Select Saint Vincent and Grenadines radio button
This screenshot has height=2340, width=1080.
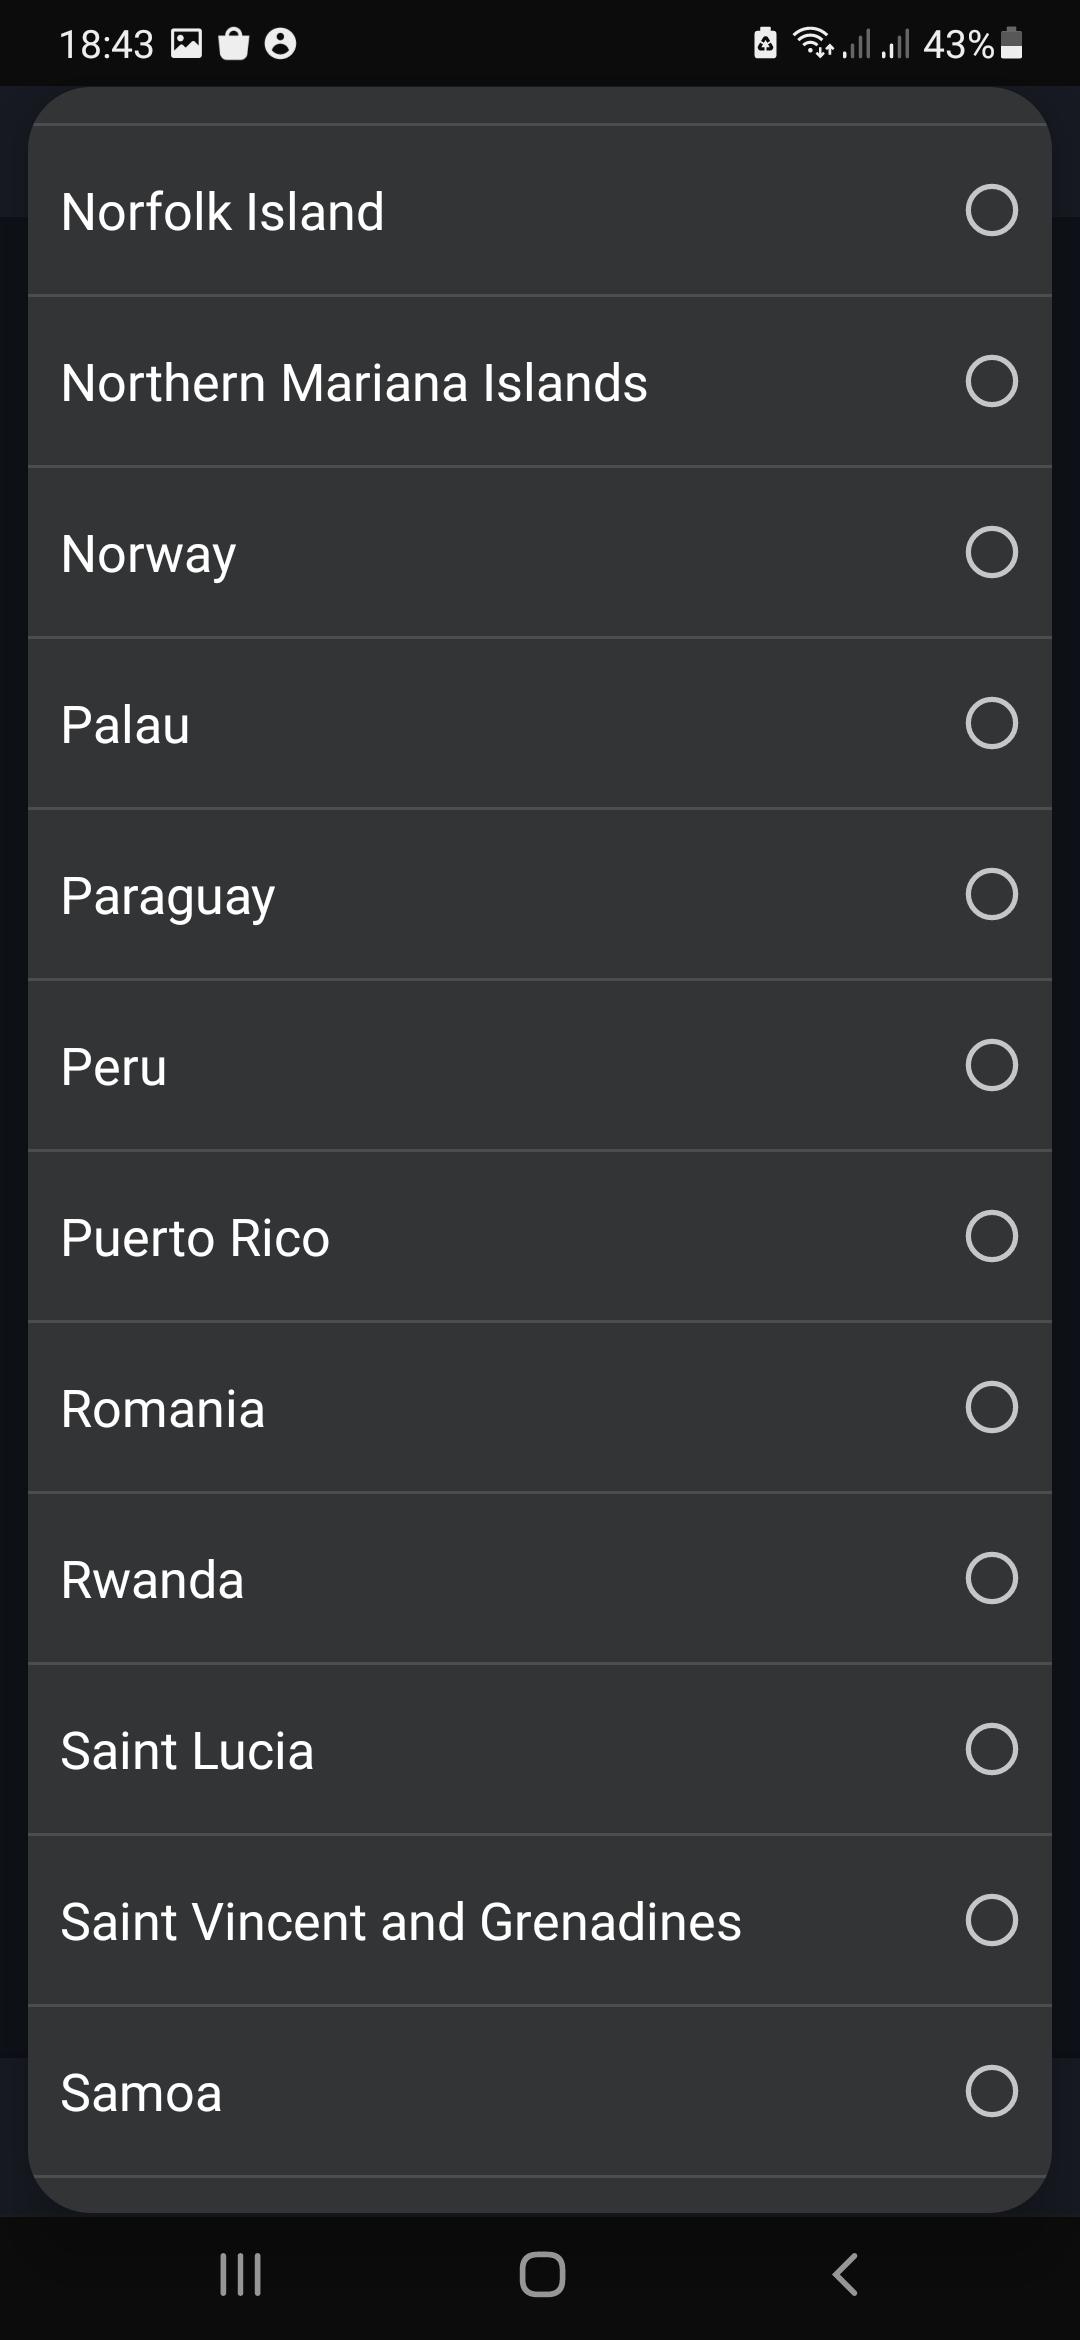coord(991,1920)
